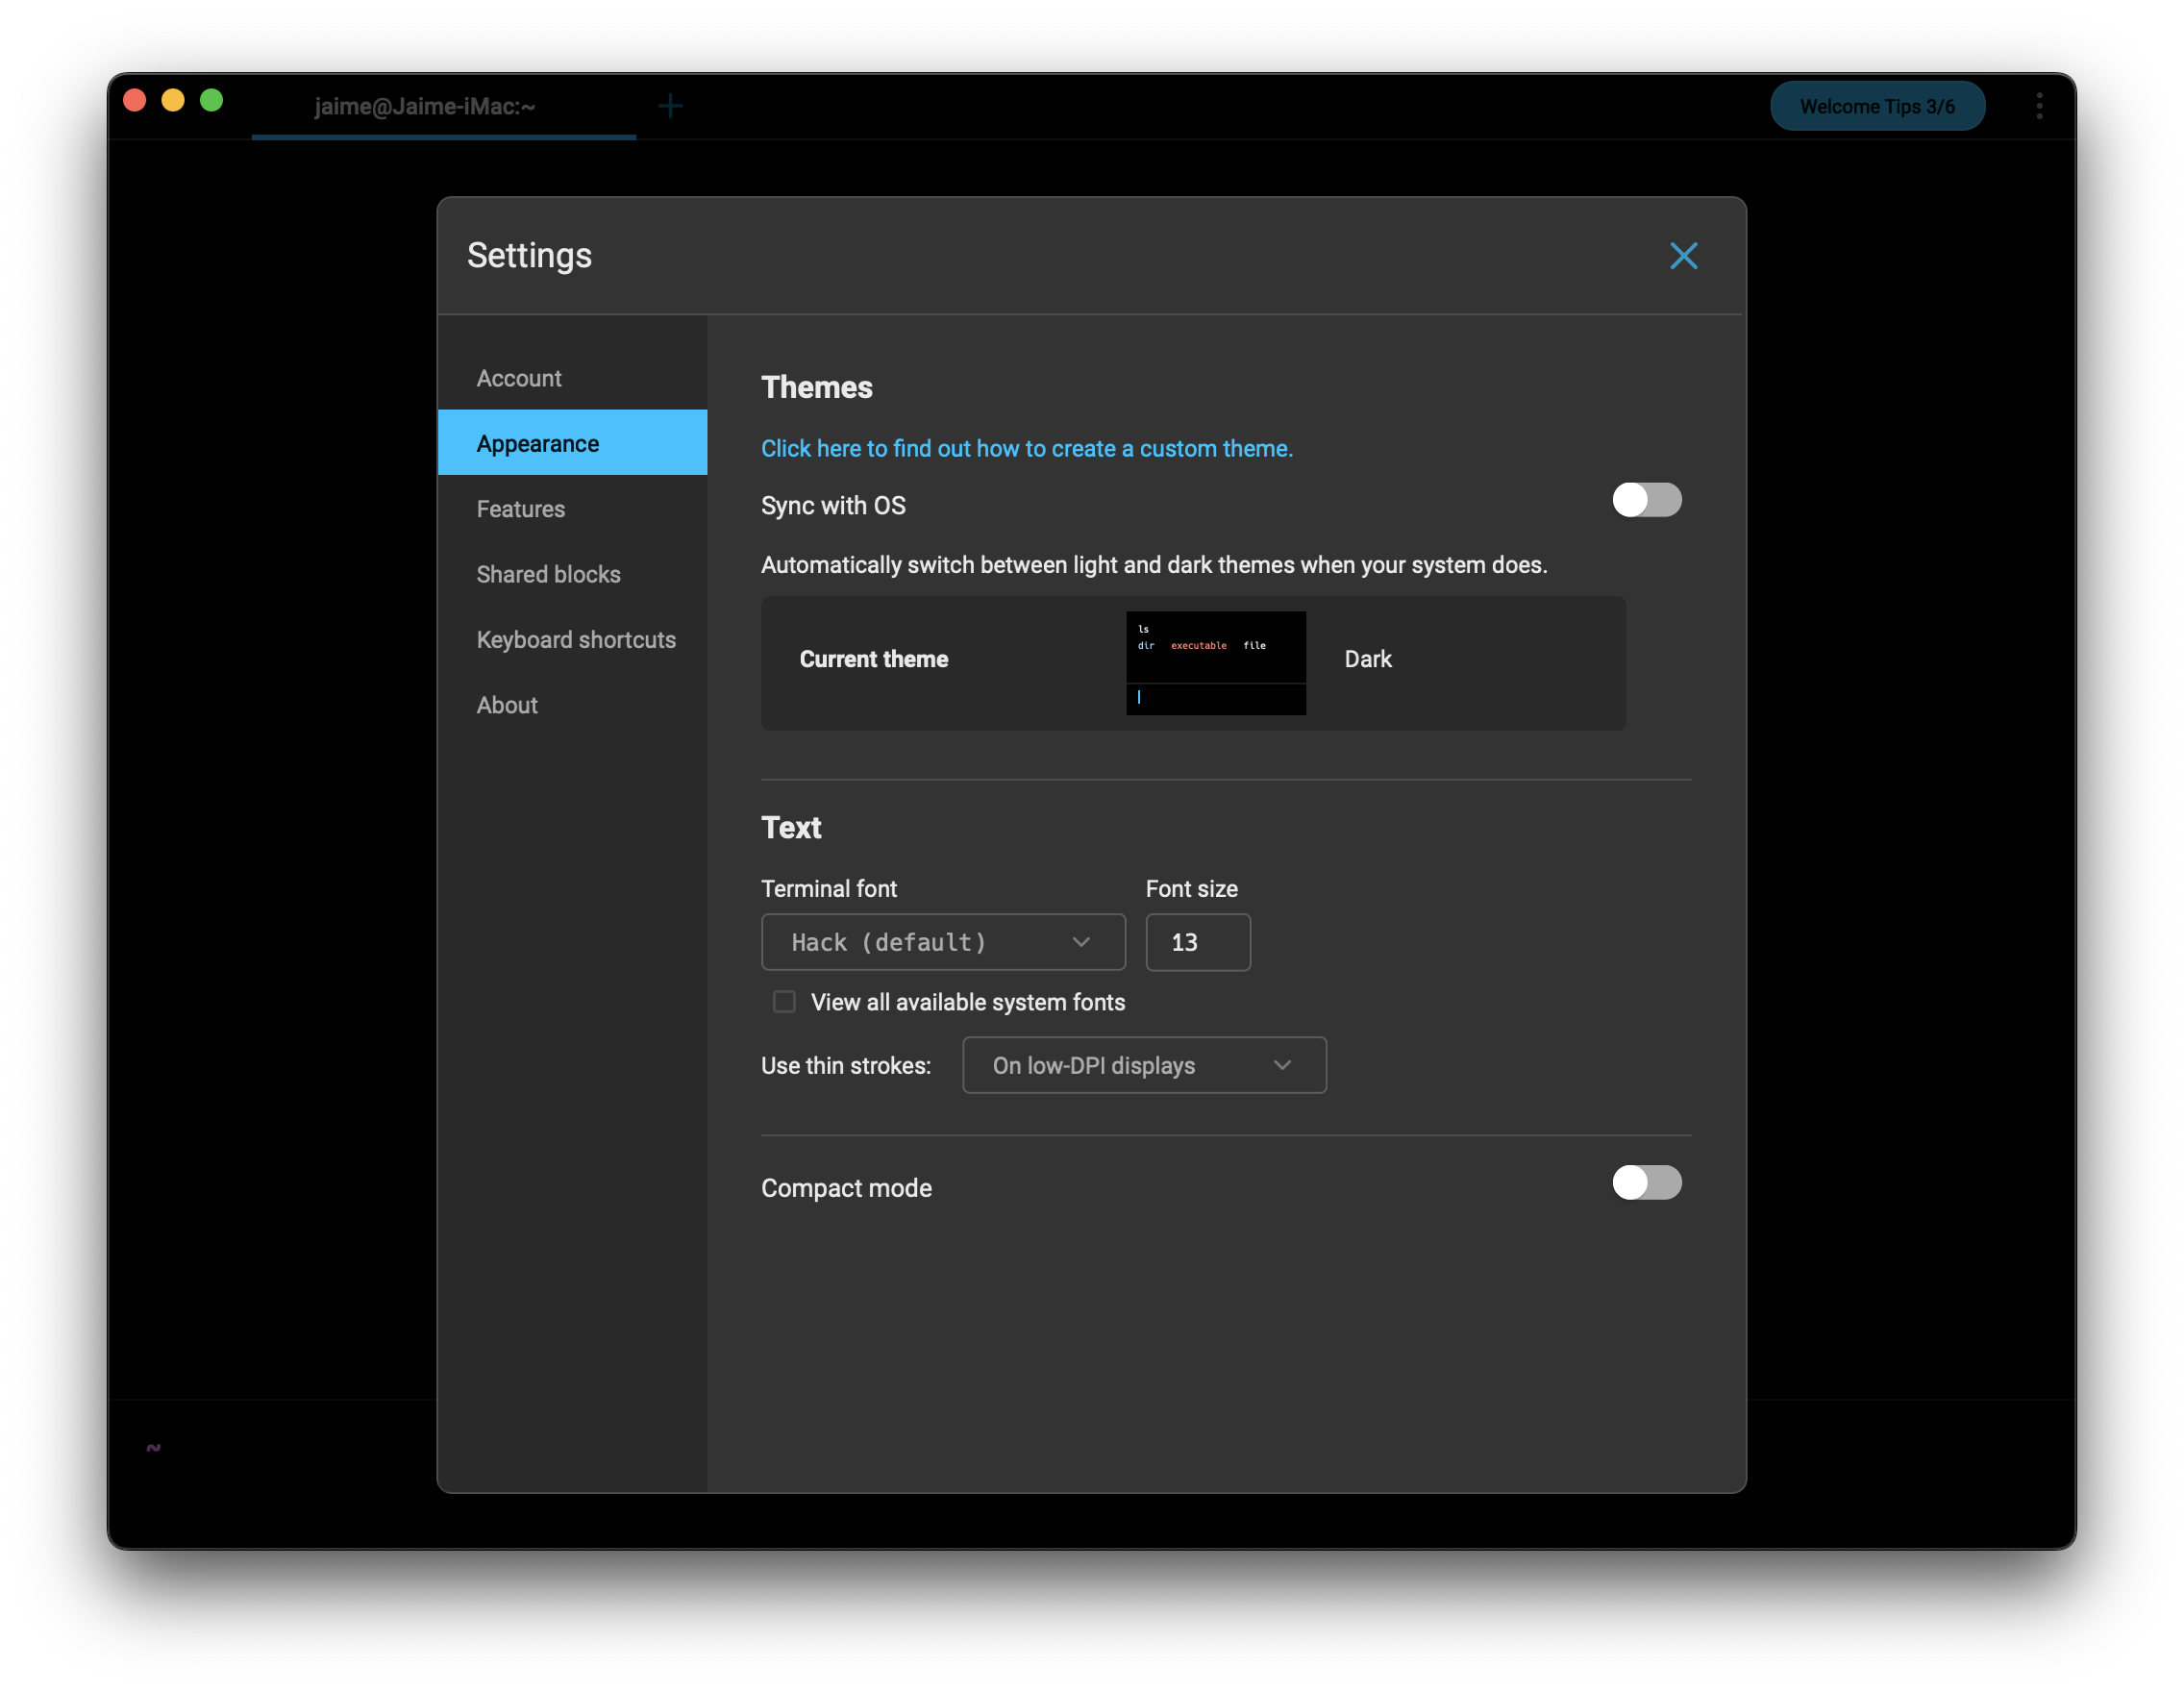Click the yellow minimize window button

point(173,100)
